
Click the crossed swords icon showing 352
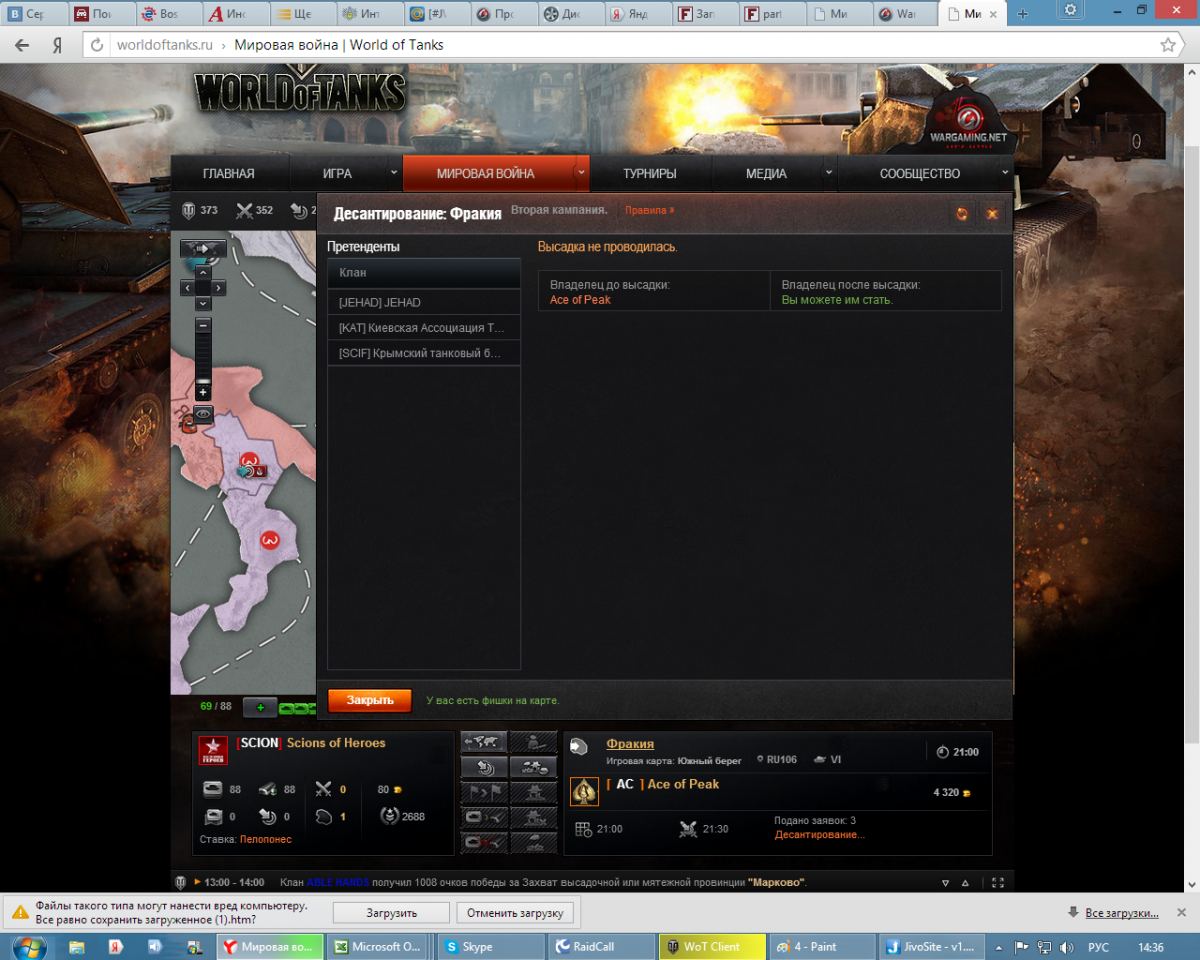tap(244, 210)
